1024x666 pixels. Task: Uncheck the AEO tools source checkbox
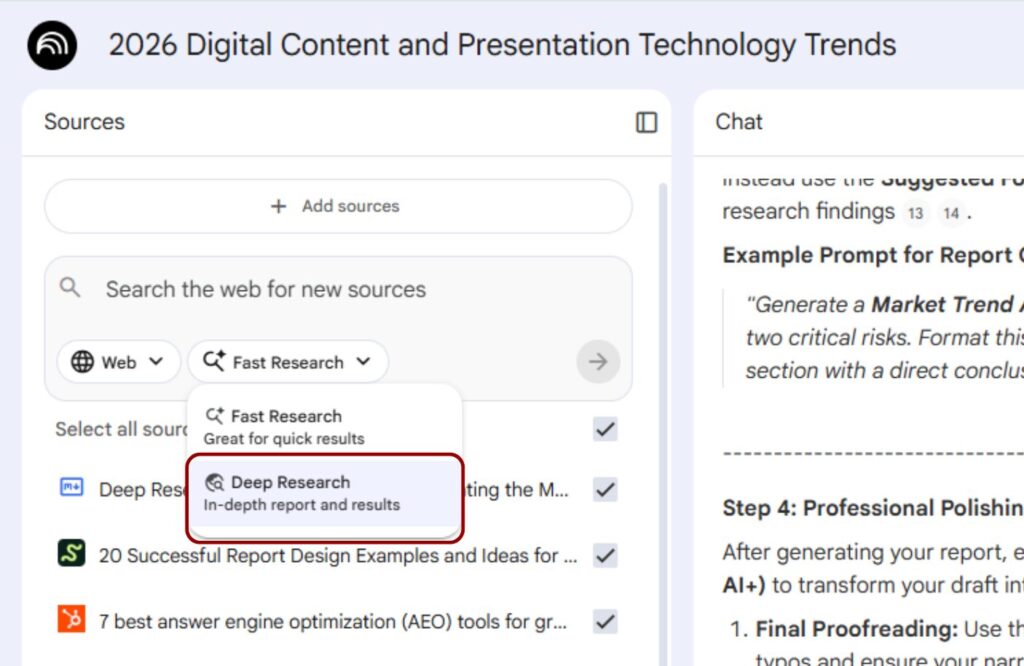605,622
